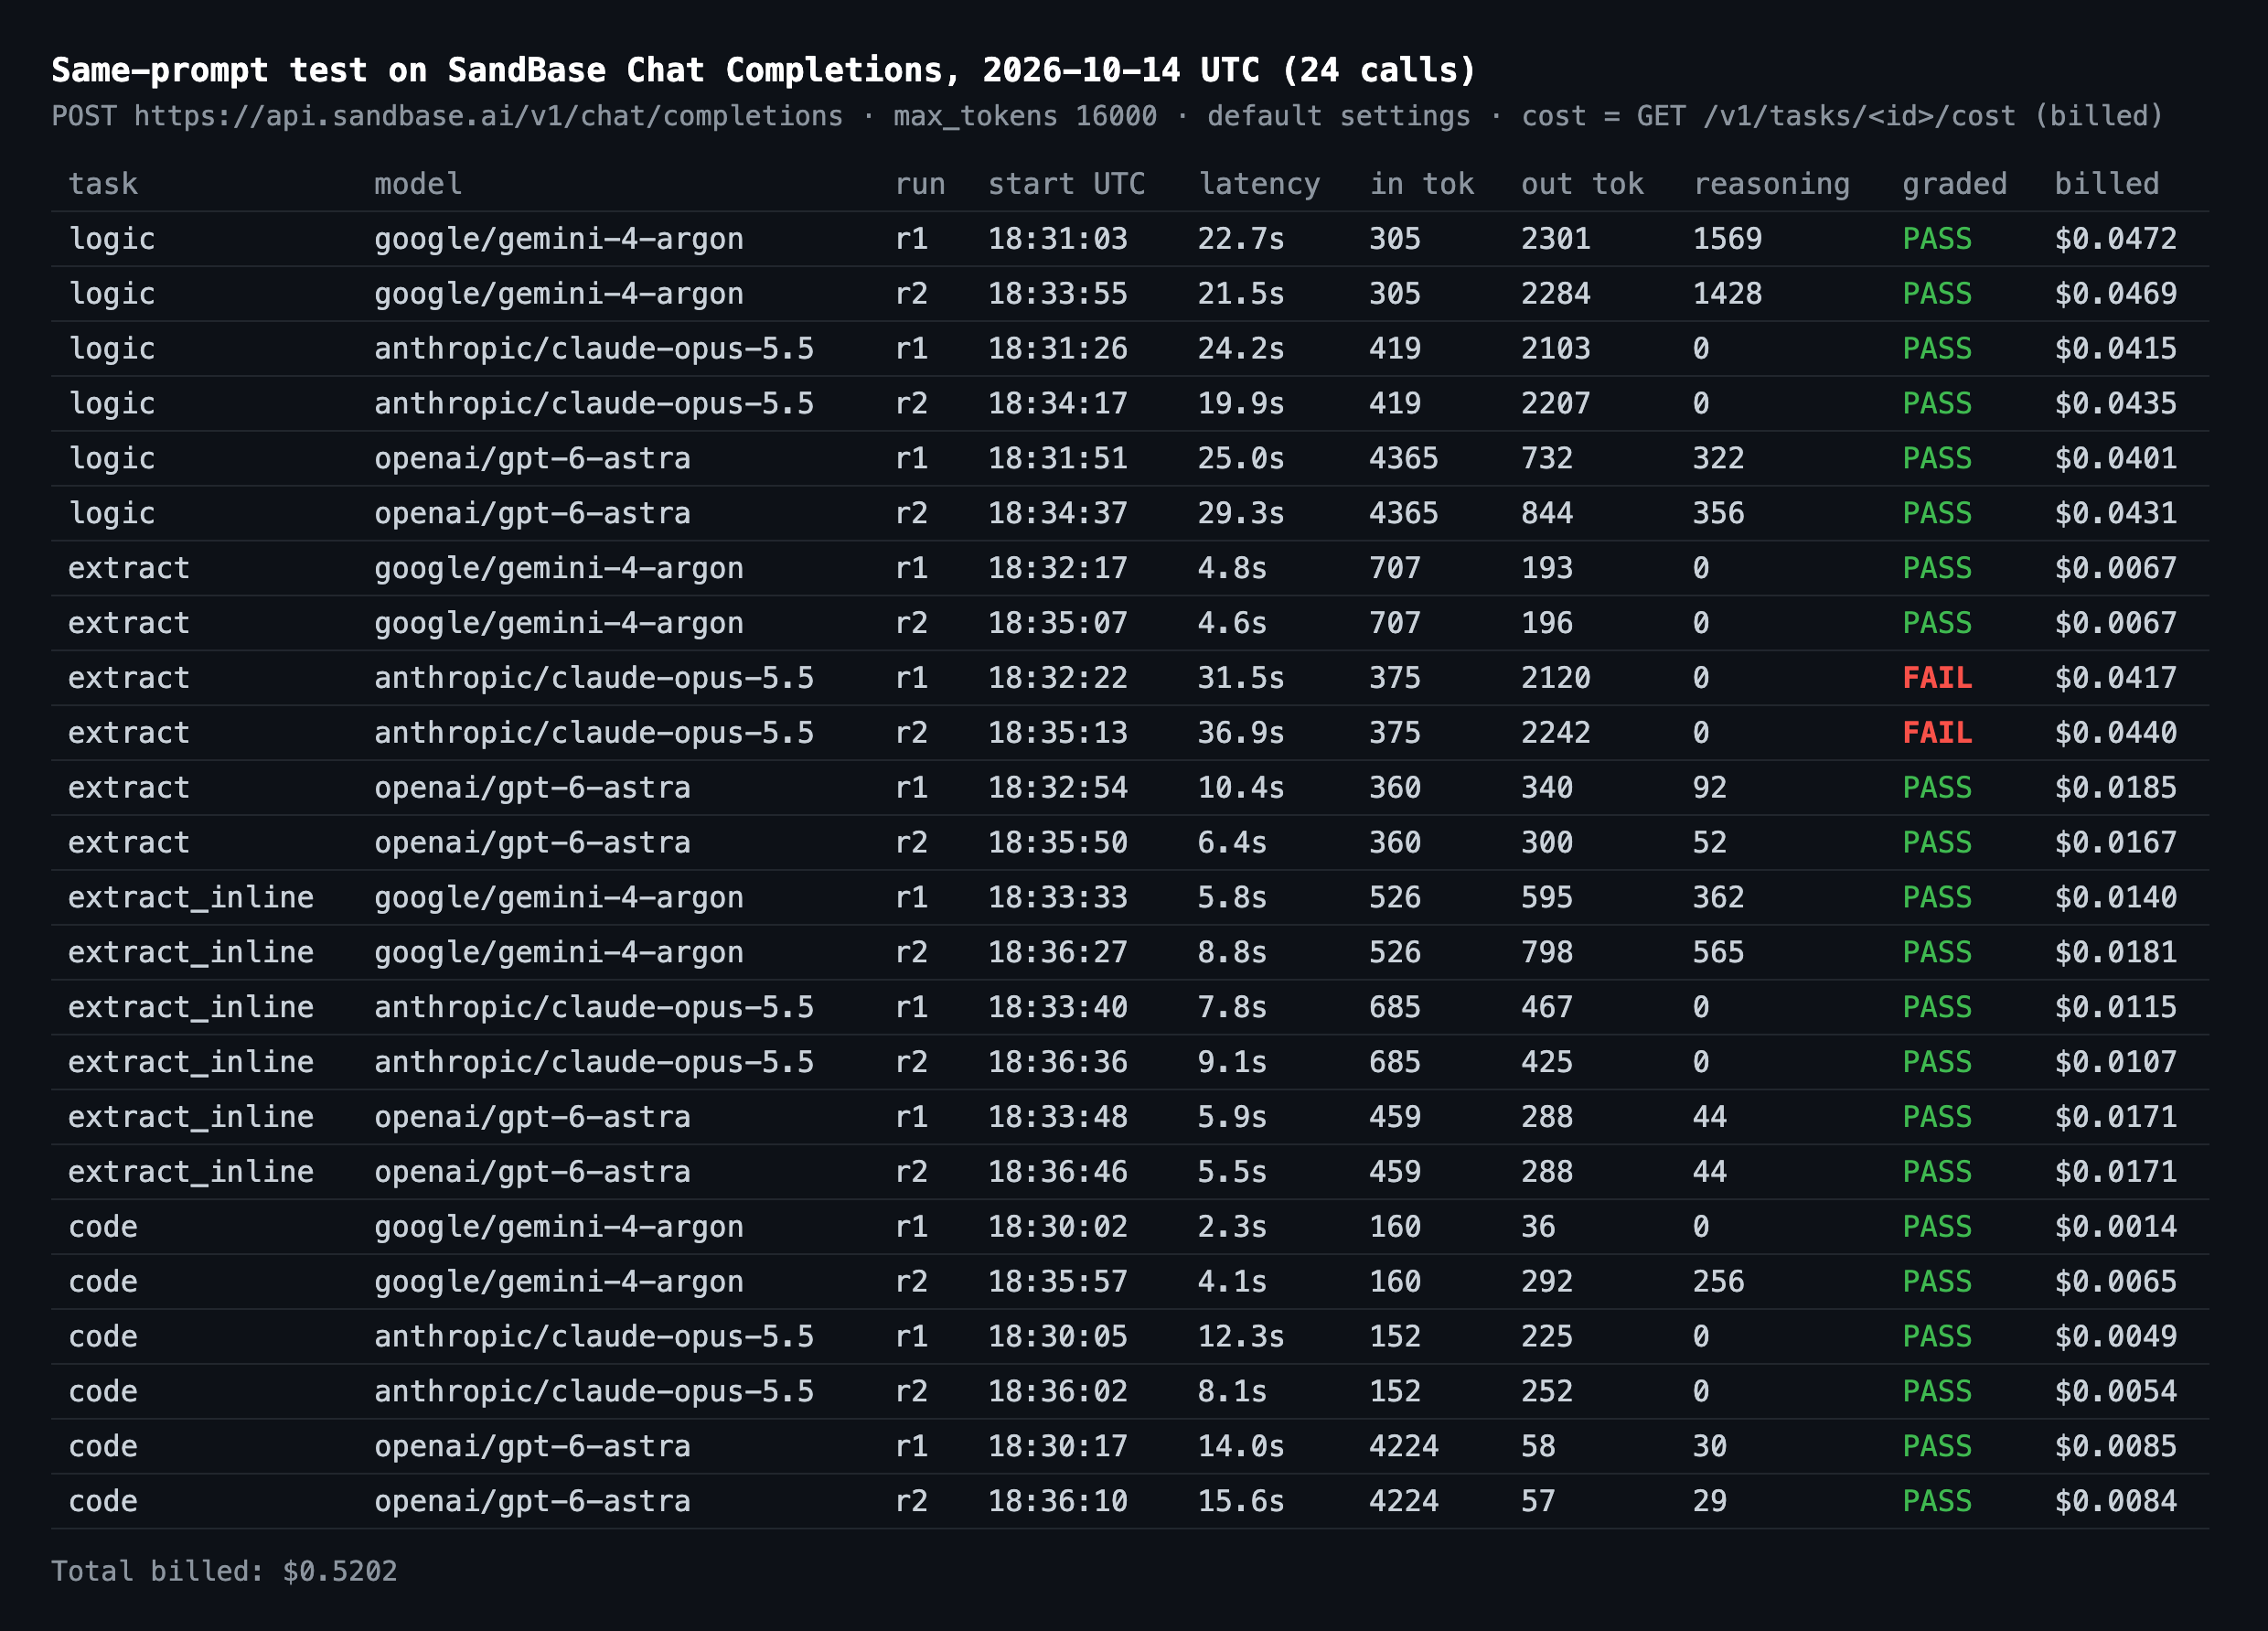Viewport: 2268px width, 1631px height.
Task: Click the 'reasoning' column header
Action: (x=1771, y=184)
